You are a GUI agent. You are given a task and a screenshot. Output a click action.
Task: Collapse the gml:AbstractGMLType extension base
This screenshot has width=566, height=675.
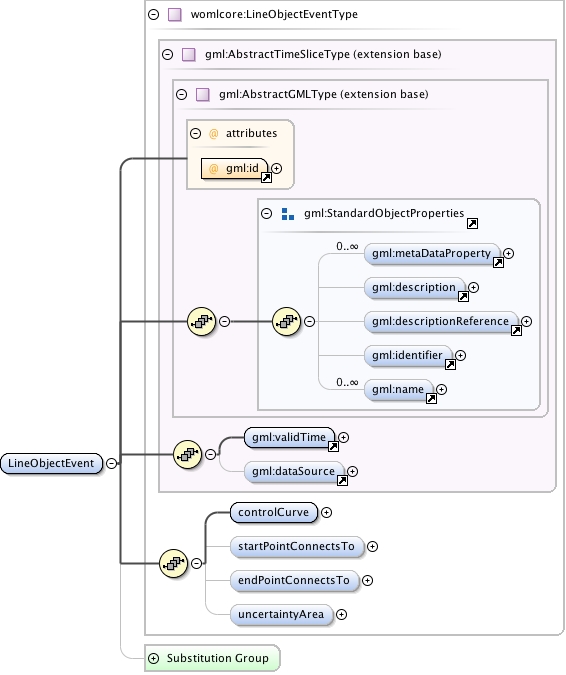(182, 94)
